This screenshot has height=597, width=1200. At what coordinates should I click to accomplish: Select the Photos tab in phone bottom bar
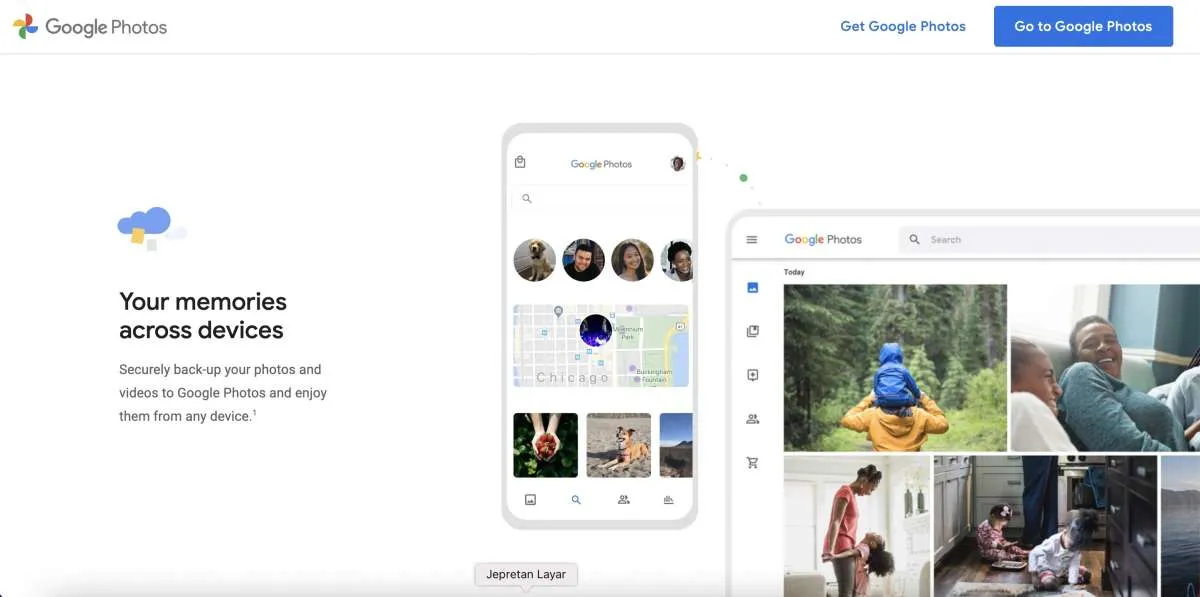tap(530, 500)
